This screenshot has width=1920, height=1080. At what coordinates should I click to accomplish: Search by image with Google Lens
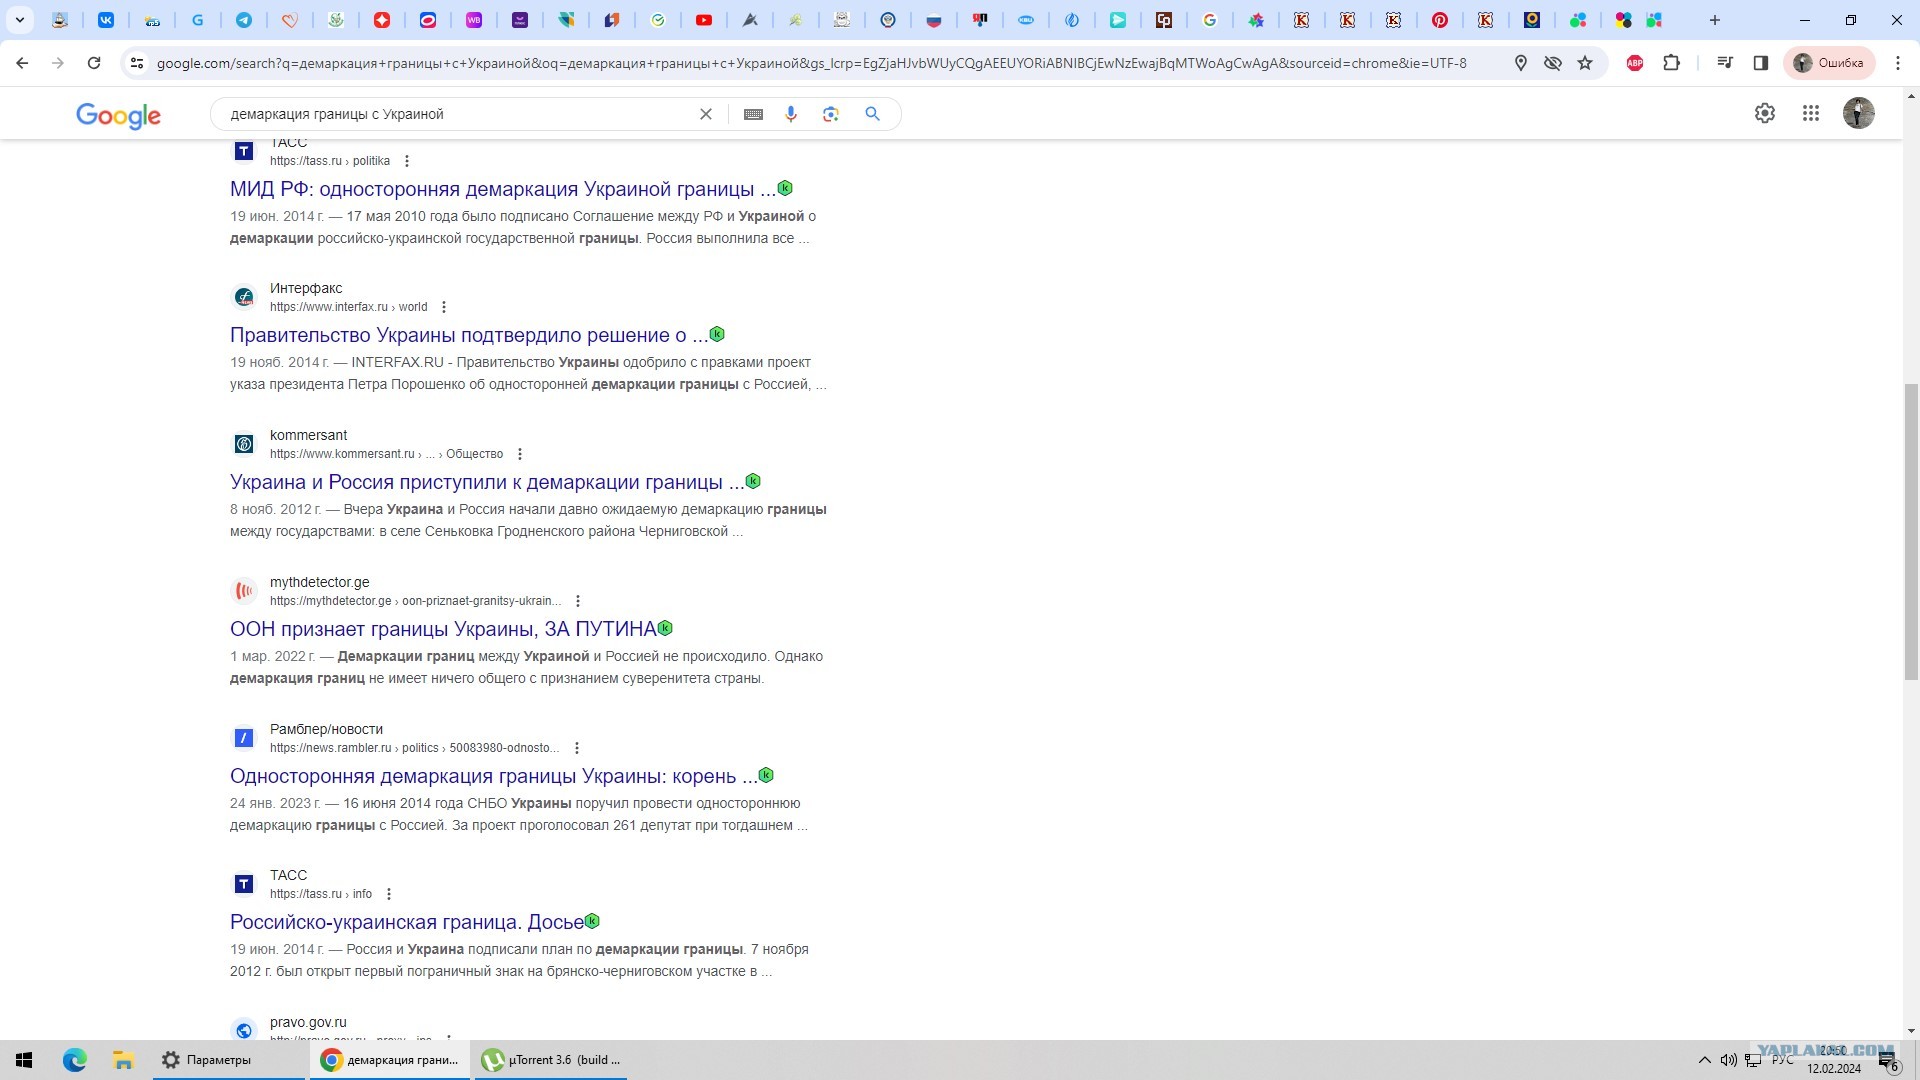coord(831,114)
